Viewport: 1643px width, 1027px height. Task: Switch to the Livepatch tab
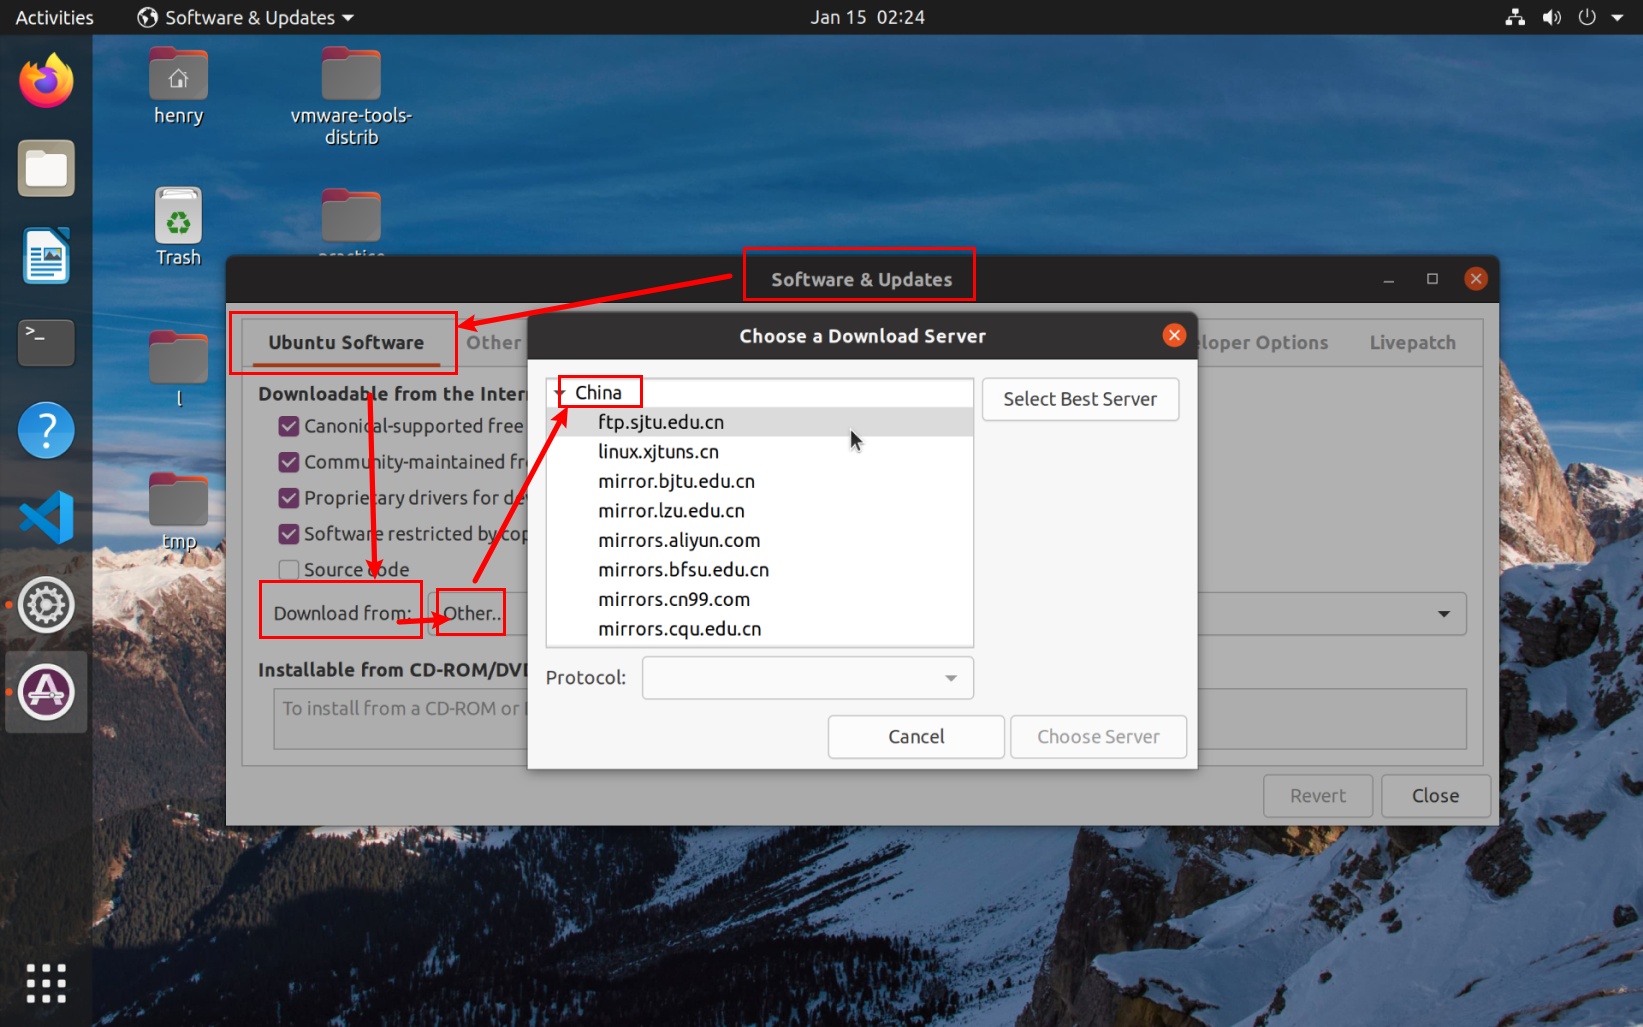1412,342
